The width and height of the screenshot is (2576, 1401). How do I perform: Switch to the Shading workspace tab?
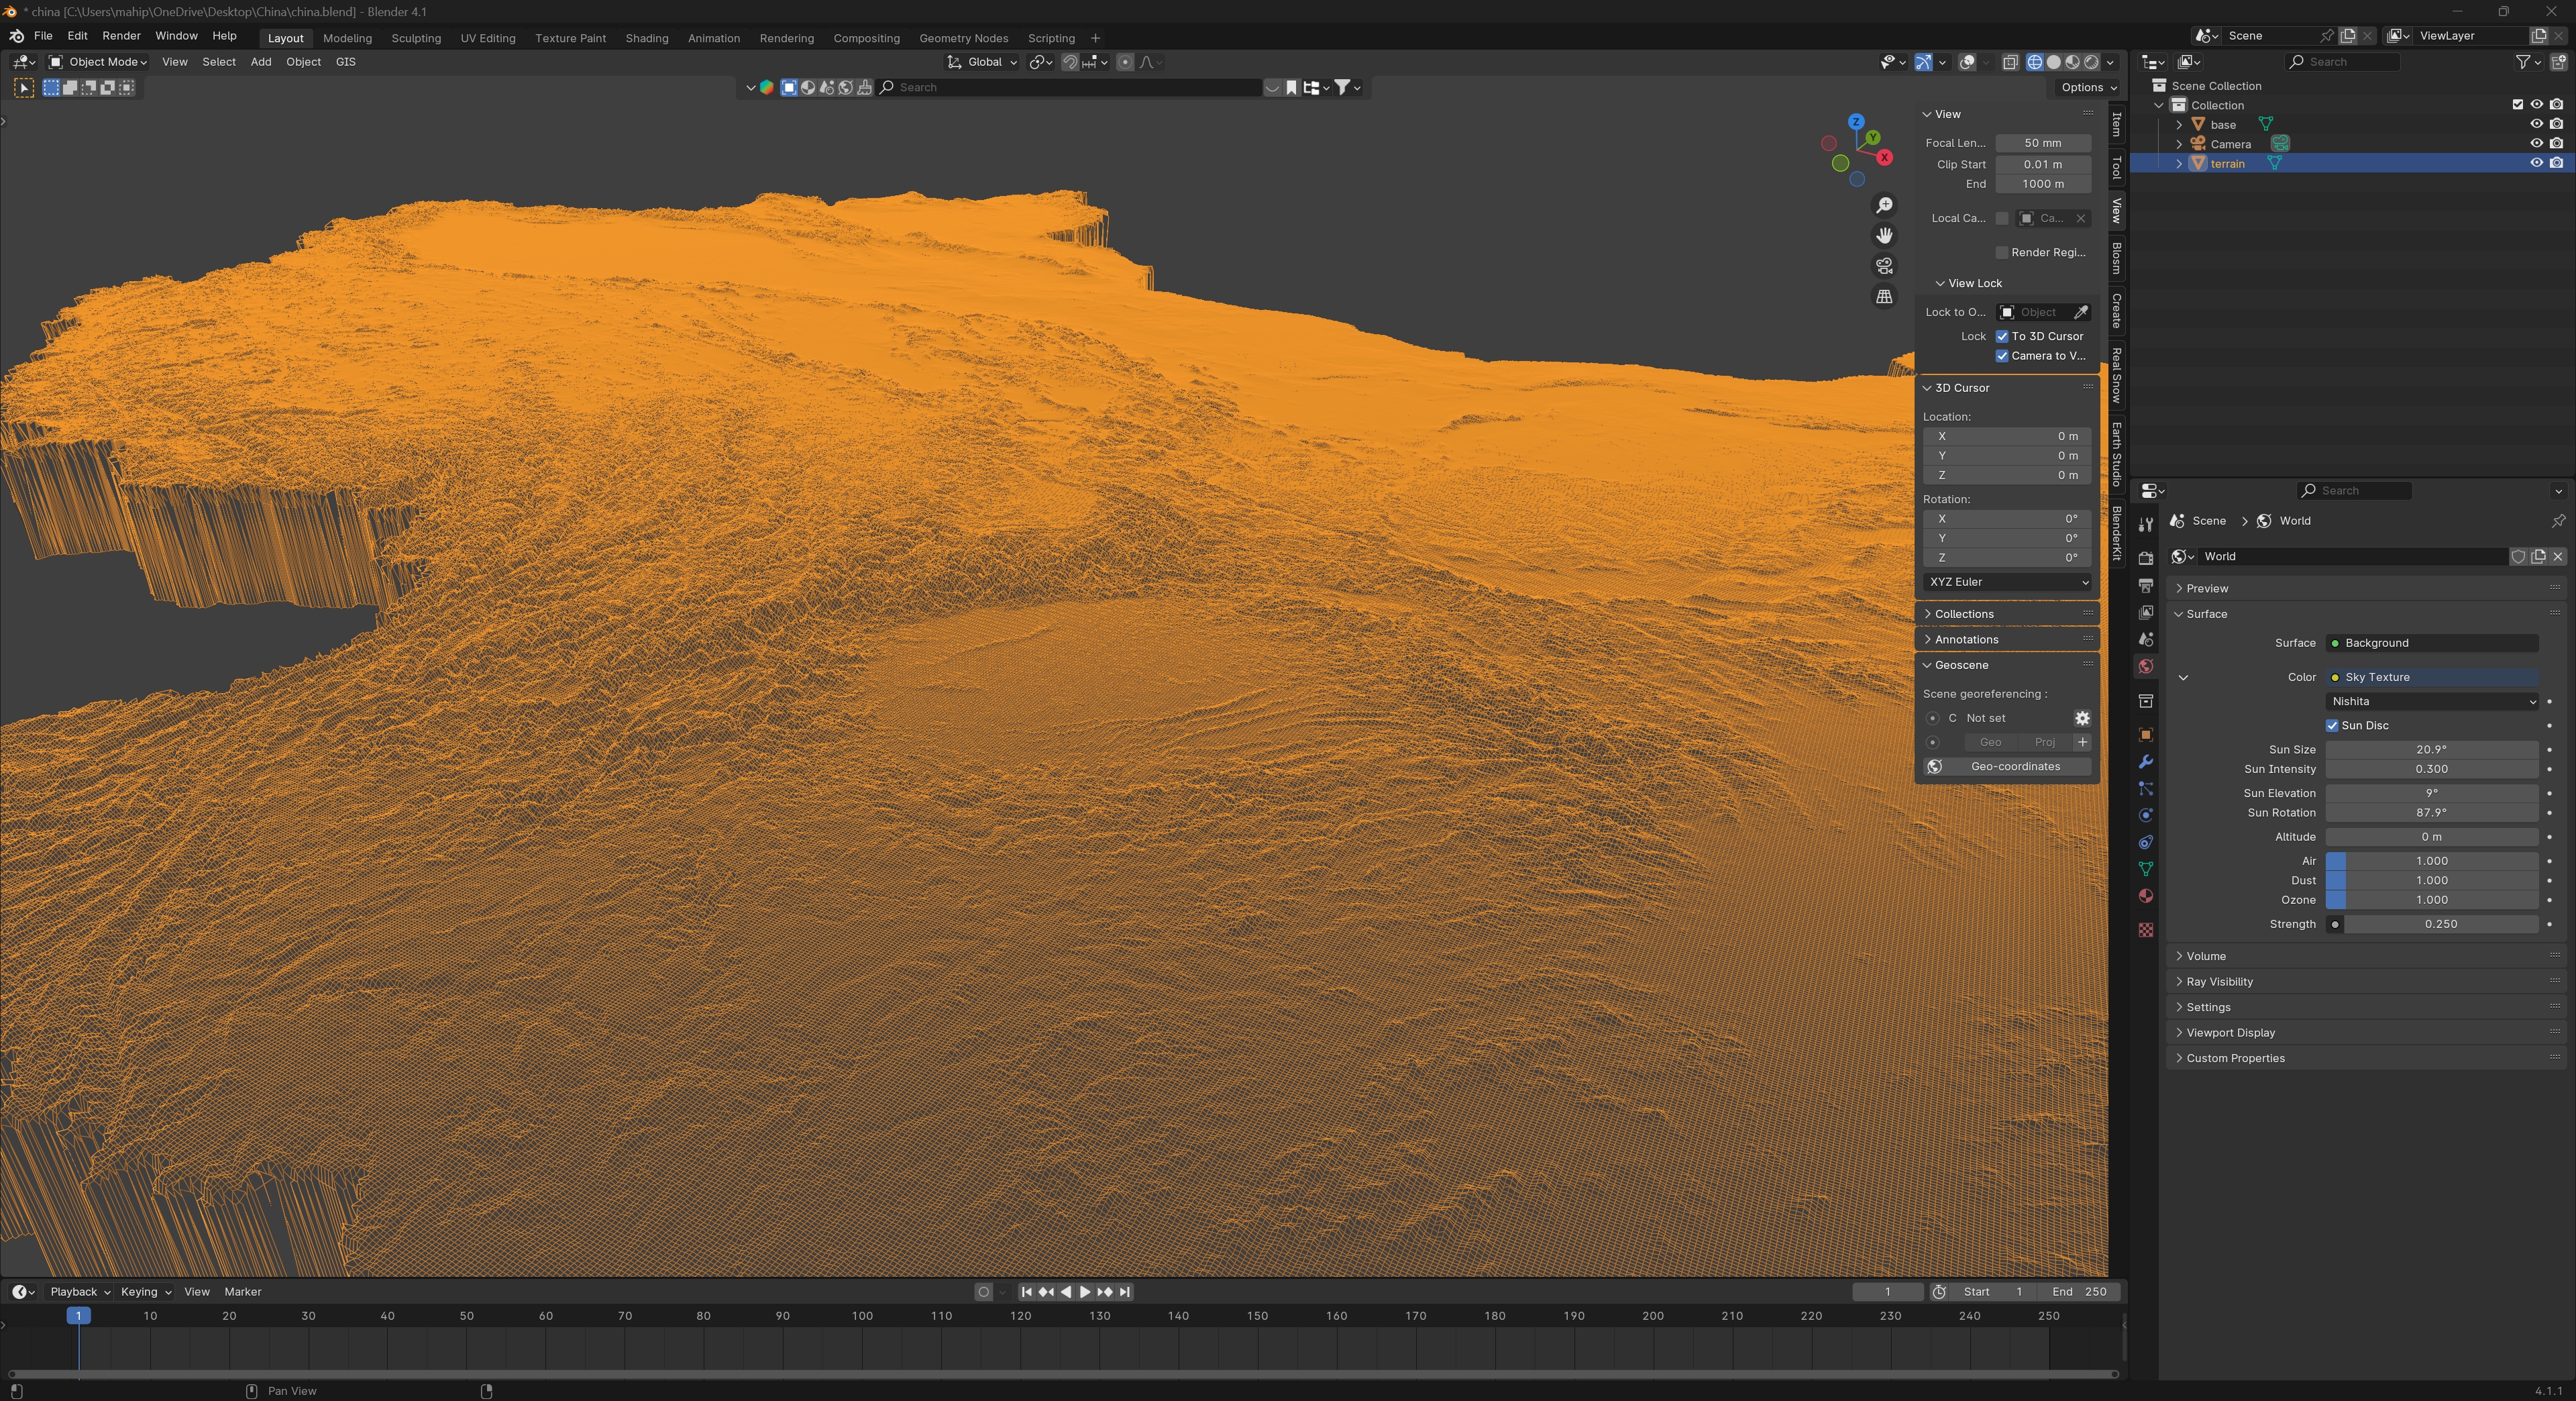[x=646, y=38]
